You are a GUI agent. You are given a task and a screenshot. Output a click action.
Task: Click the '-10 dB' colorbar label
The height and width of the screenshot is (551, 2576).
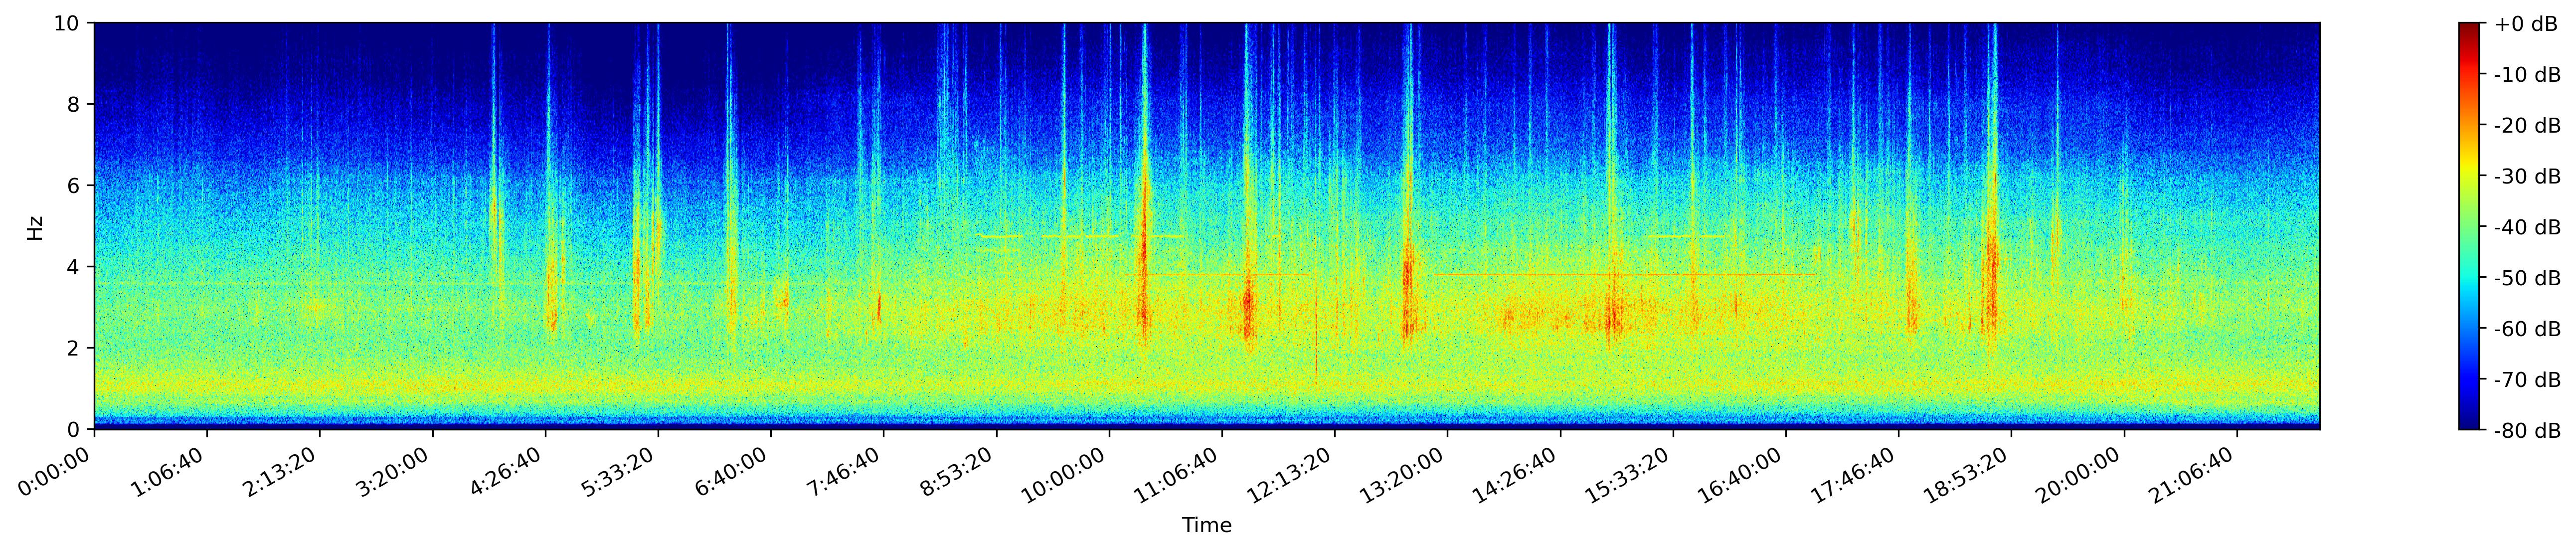click(x=2526, y=75)
